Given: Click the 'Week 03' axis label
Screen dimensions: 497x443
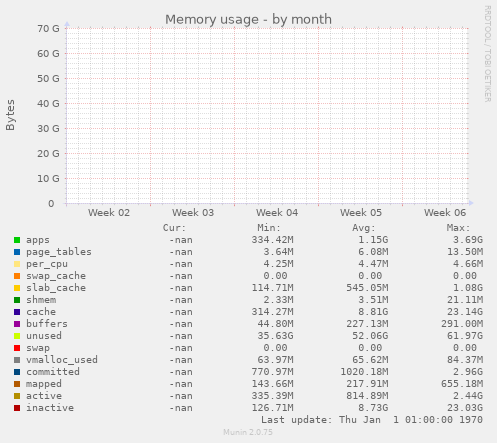Looking at the screenshot, I should pyautogui.click(x=193, y=213).
